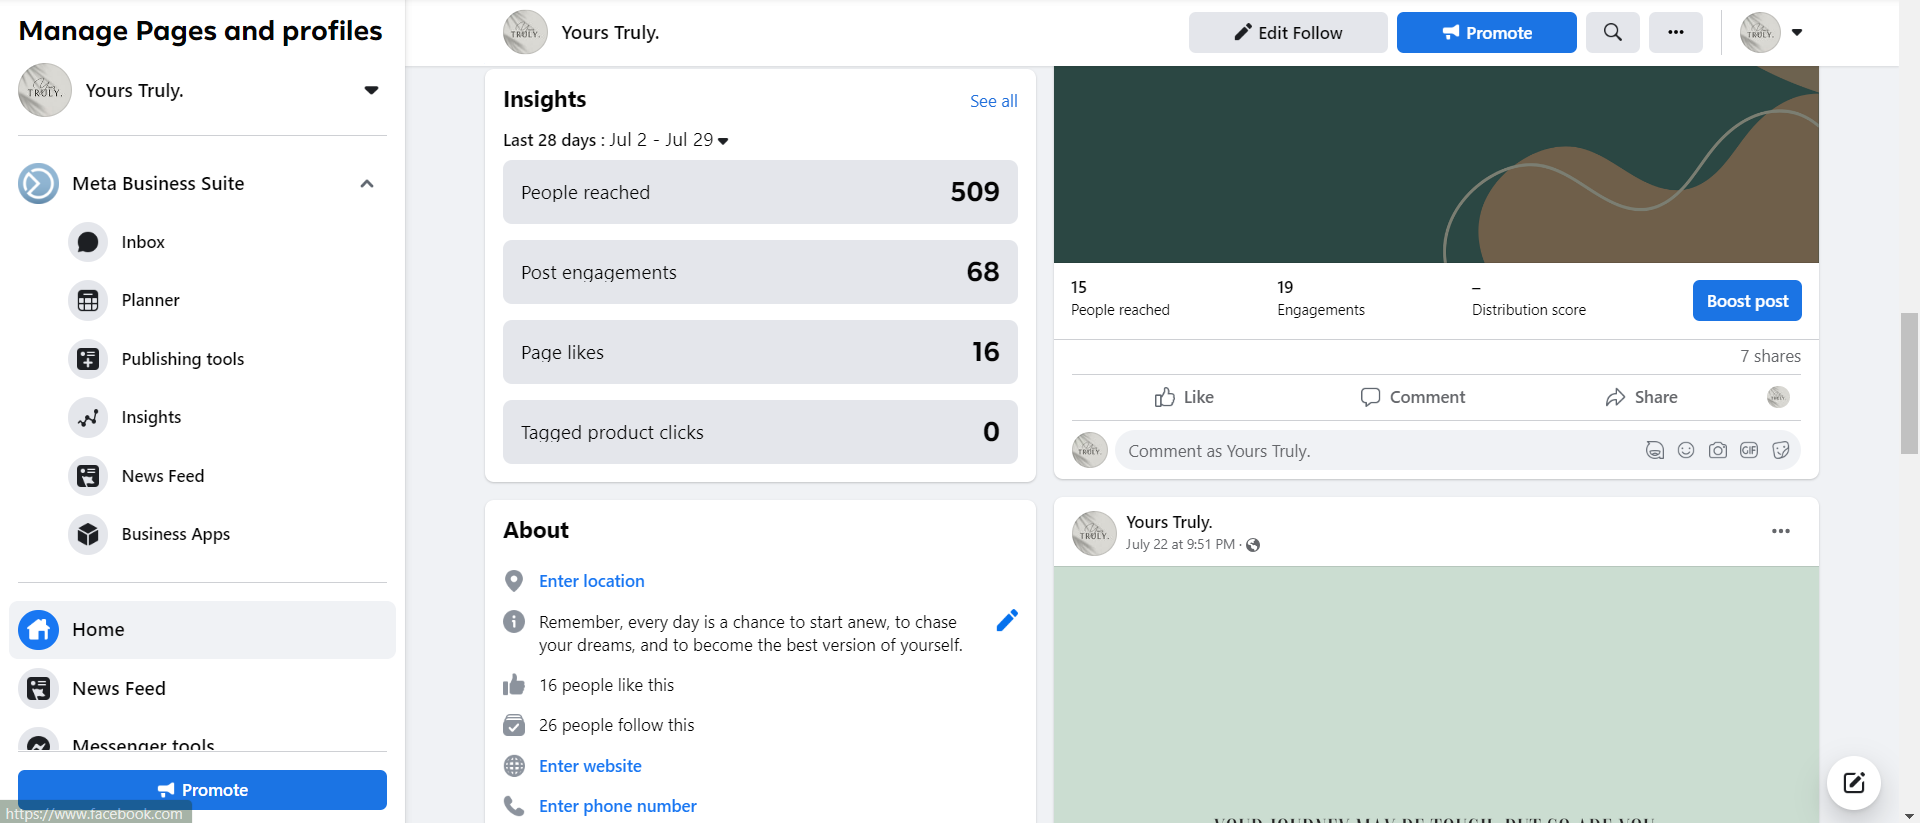Like the post

(x=1184, y=397)
